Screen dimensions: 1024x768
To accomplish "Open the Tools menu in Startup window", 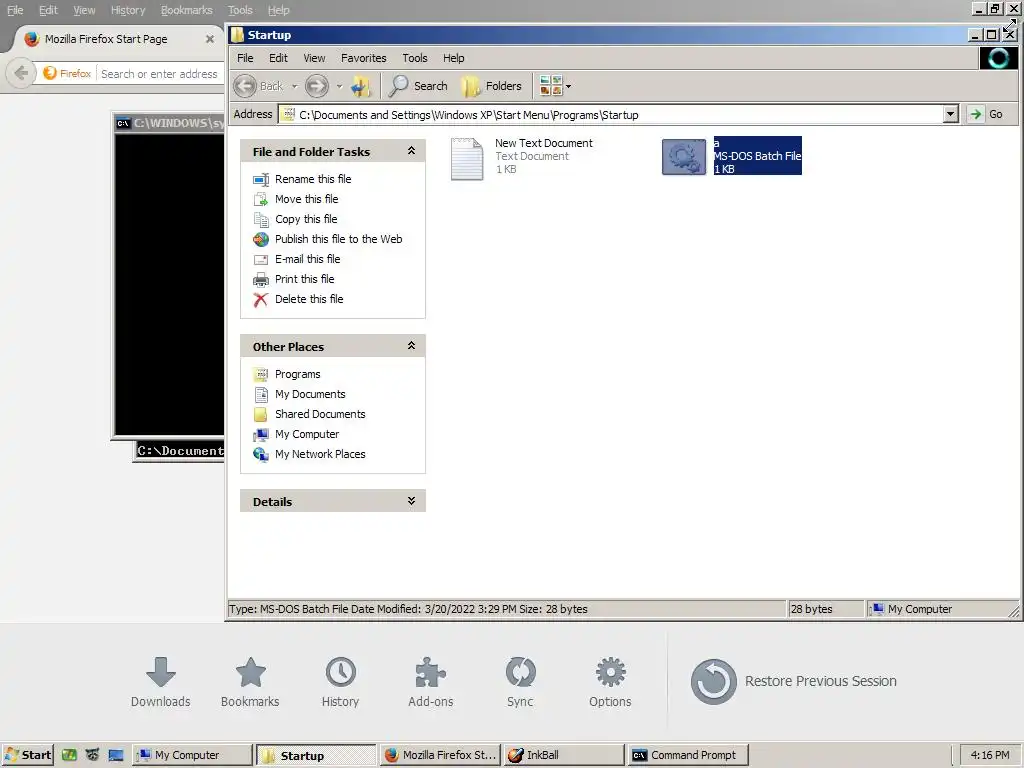I will [x=415, y=58].
